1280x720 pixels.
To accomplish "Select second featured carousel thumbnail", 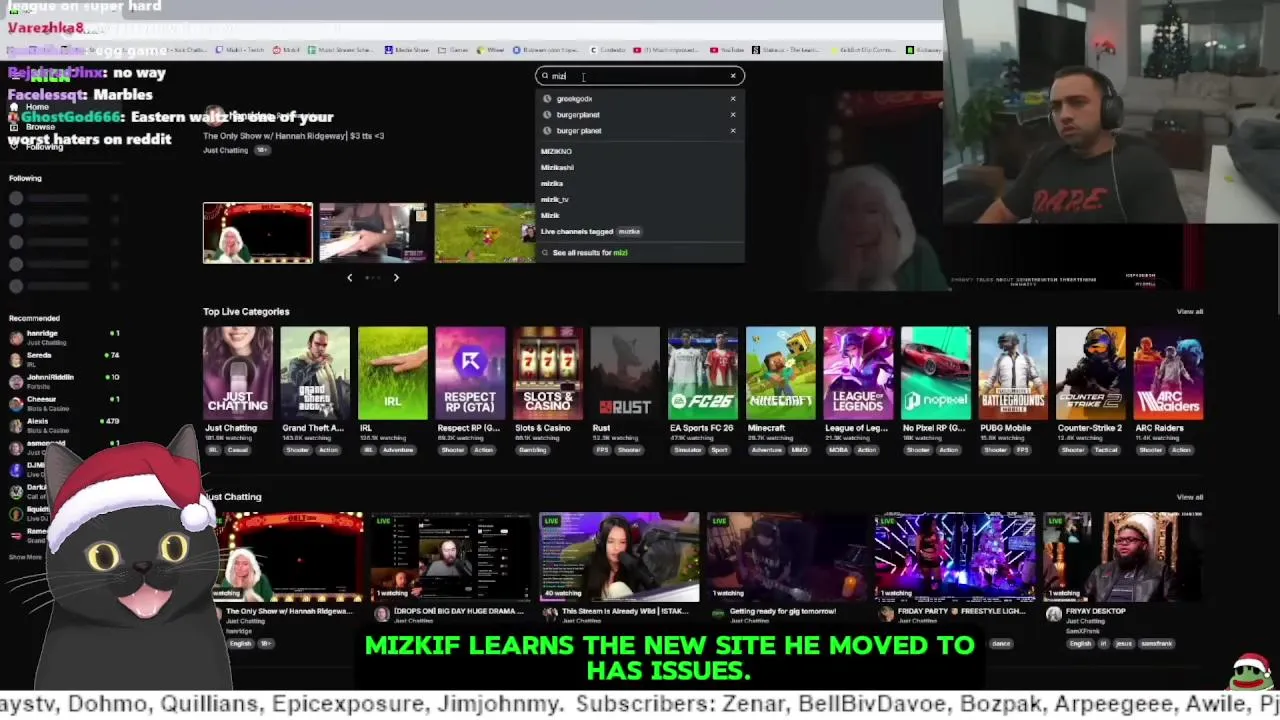I will pyautogui.click(x=373, y=233).
